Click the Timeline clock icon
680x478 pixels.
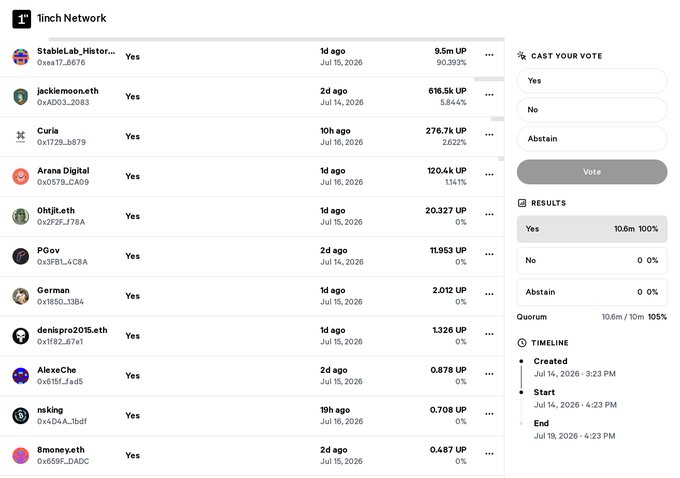click(x=522, y=343)
